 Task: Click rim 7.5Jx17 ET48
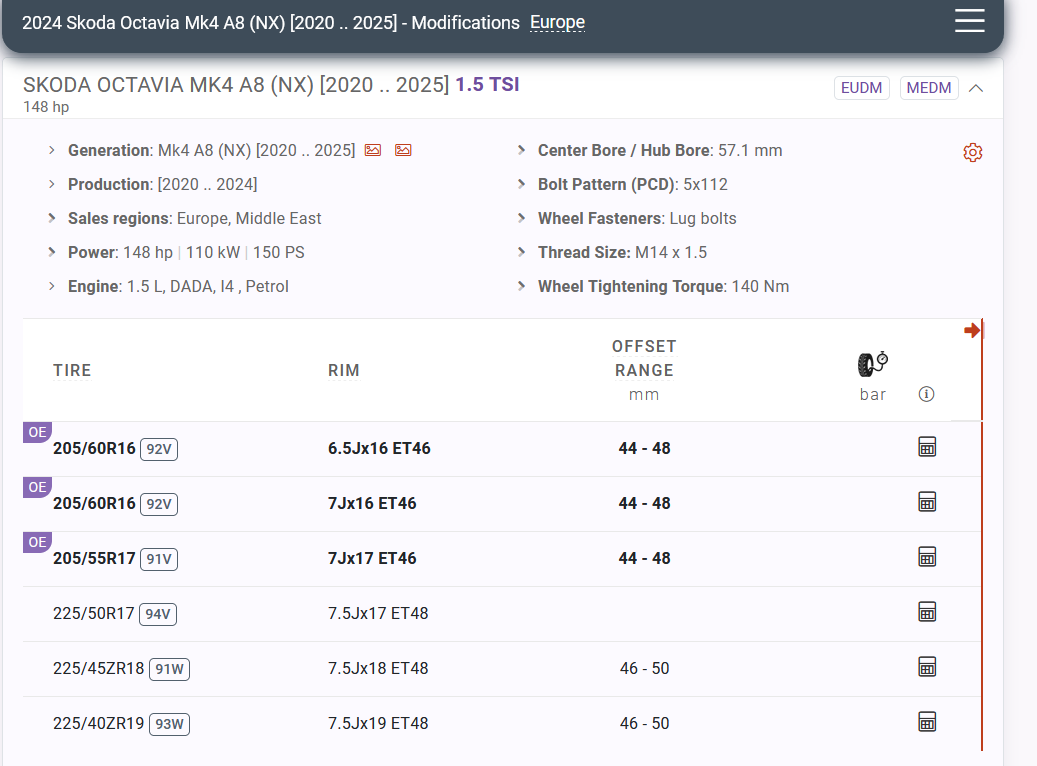[378, 613]
